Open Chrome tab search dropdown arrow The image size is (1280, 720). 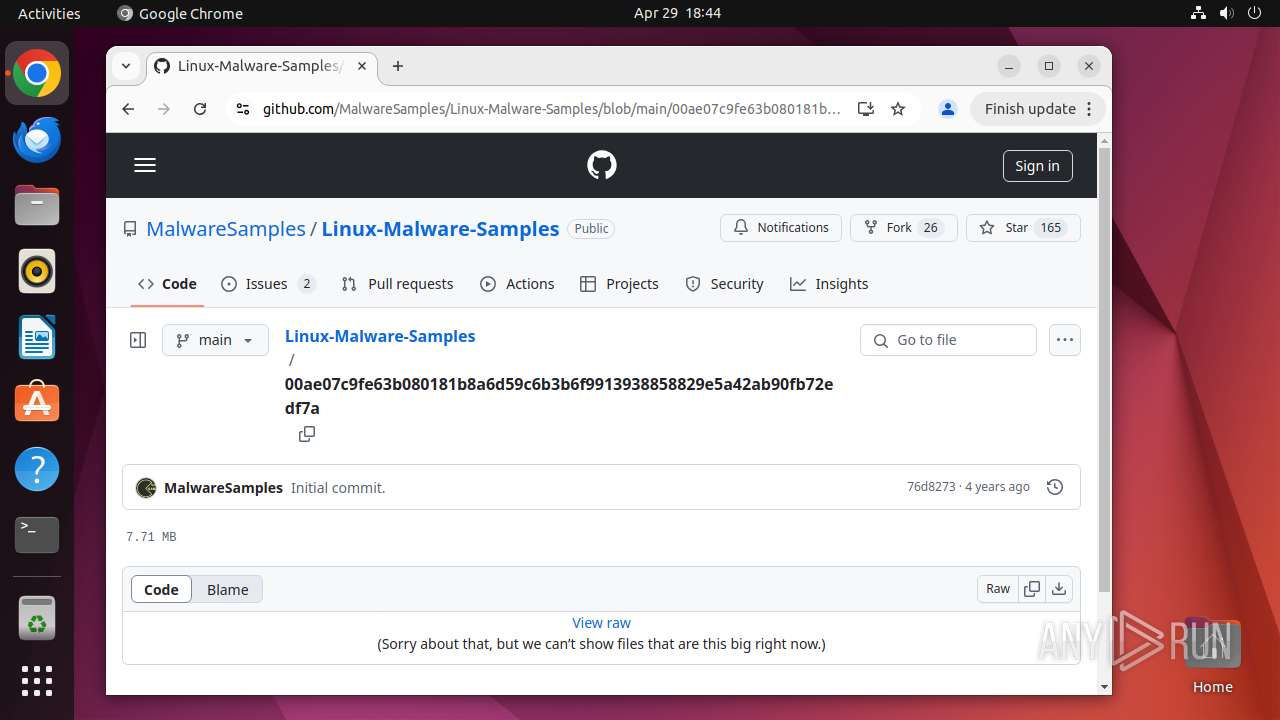click(126, 66)
